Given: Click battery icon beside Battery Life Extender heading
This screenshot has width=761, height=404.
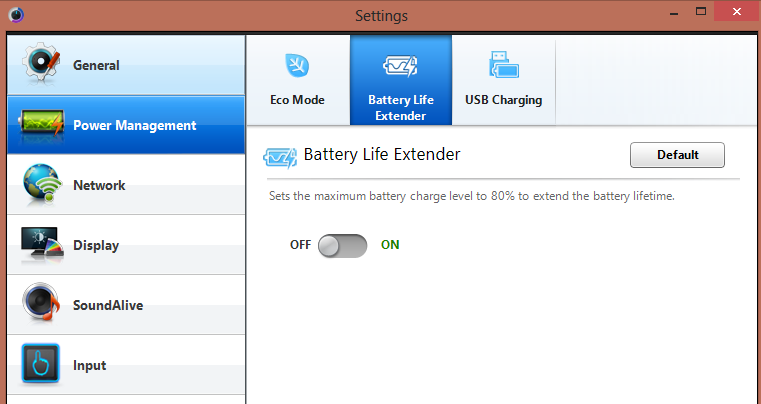Looking at the screenshot, I should tap(279, 156).
